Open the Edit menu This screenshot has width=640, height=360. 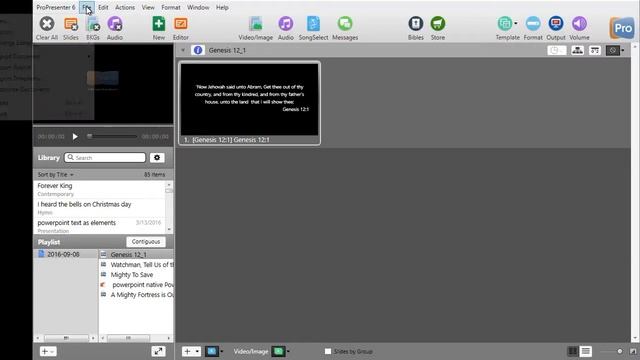point(103,7)
